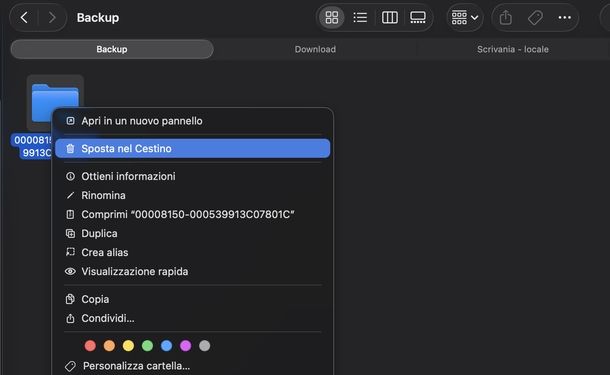
Task: Choose Comprimi "00008150-000539913C07801C"
Action: (x=193, y=214)
